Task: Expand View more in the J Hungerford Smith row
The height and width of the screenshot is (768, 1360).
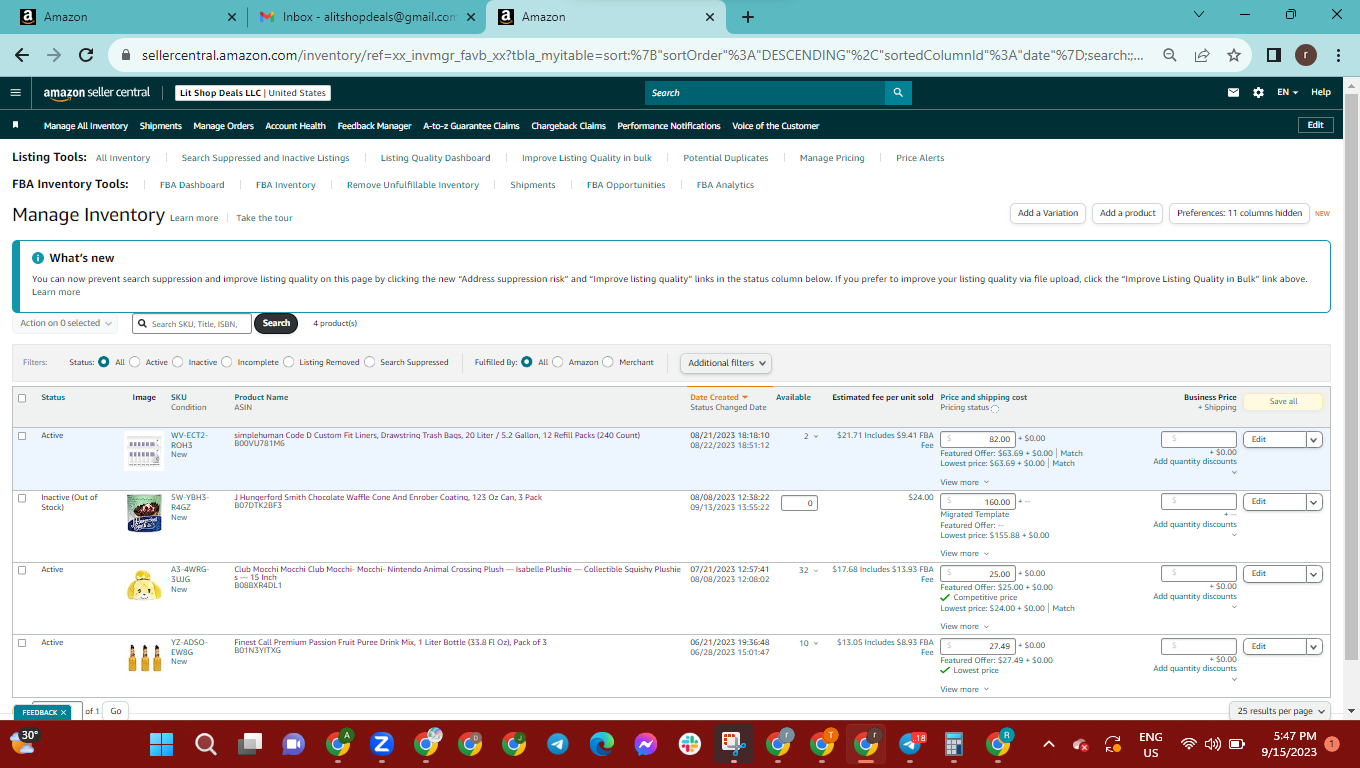Action: tap(964, 553)
